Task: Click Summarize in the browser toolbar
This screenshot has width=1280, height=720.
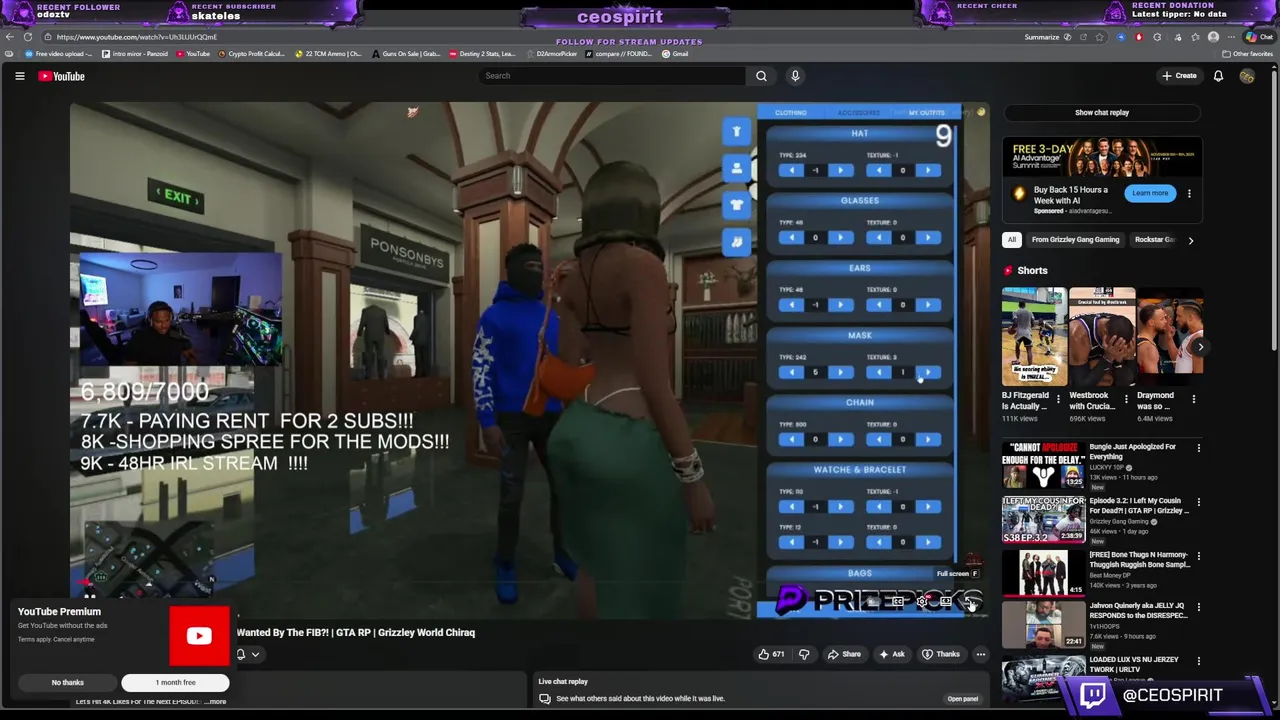Action: pyautogui.click(x=1041, y=37)
